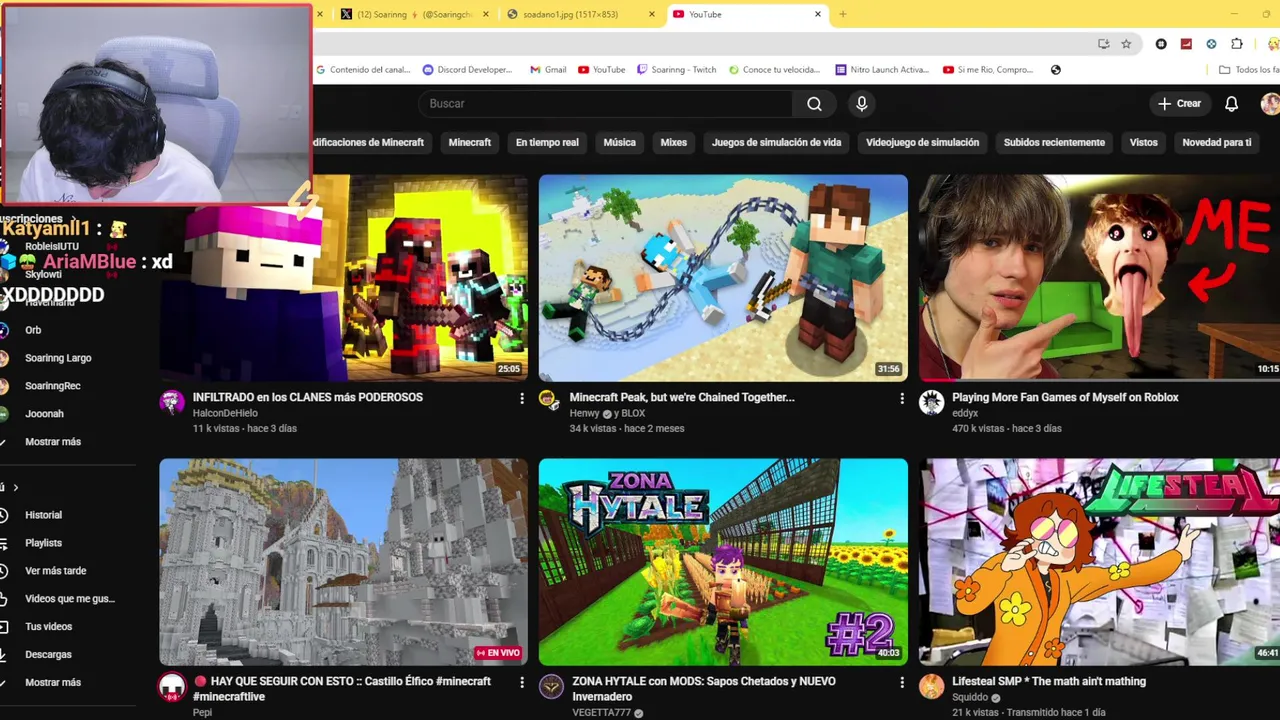Open Tus videos in the sidebar
1280x720 pixels.
(x=48, y=627)
